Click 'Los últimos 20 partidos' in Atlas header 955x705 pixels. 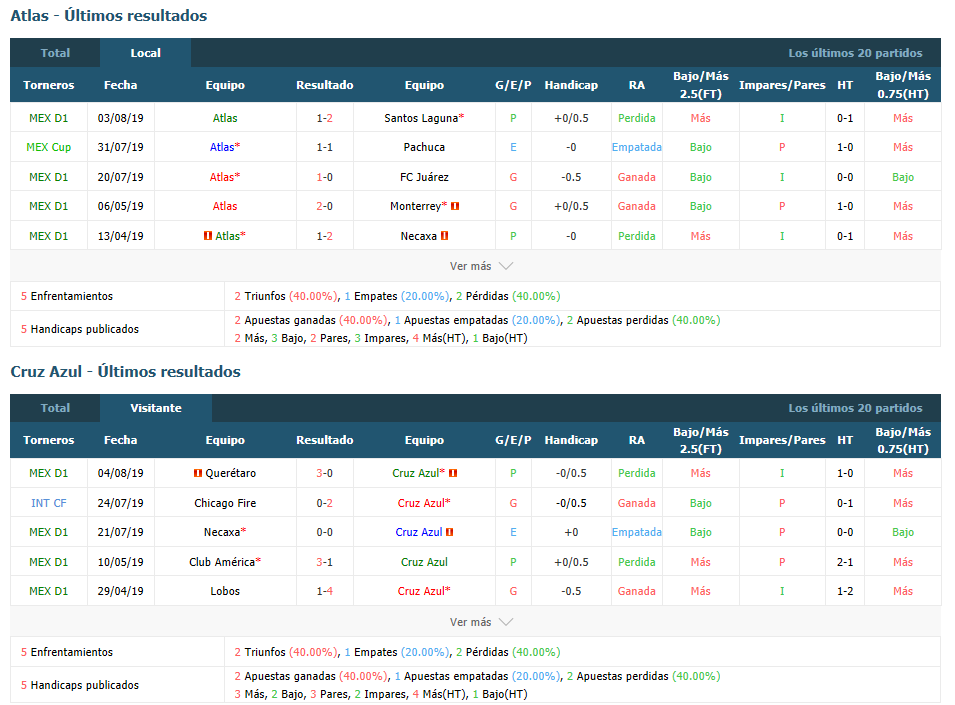click(855, 53)
